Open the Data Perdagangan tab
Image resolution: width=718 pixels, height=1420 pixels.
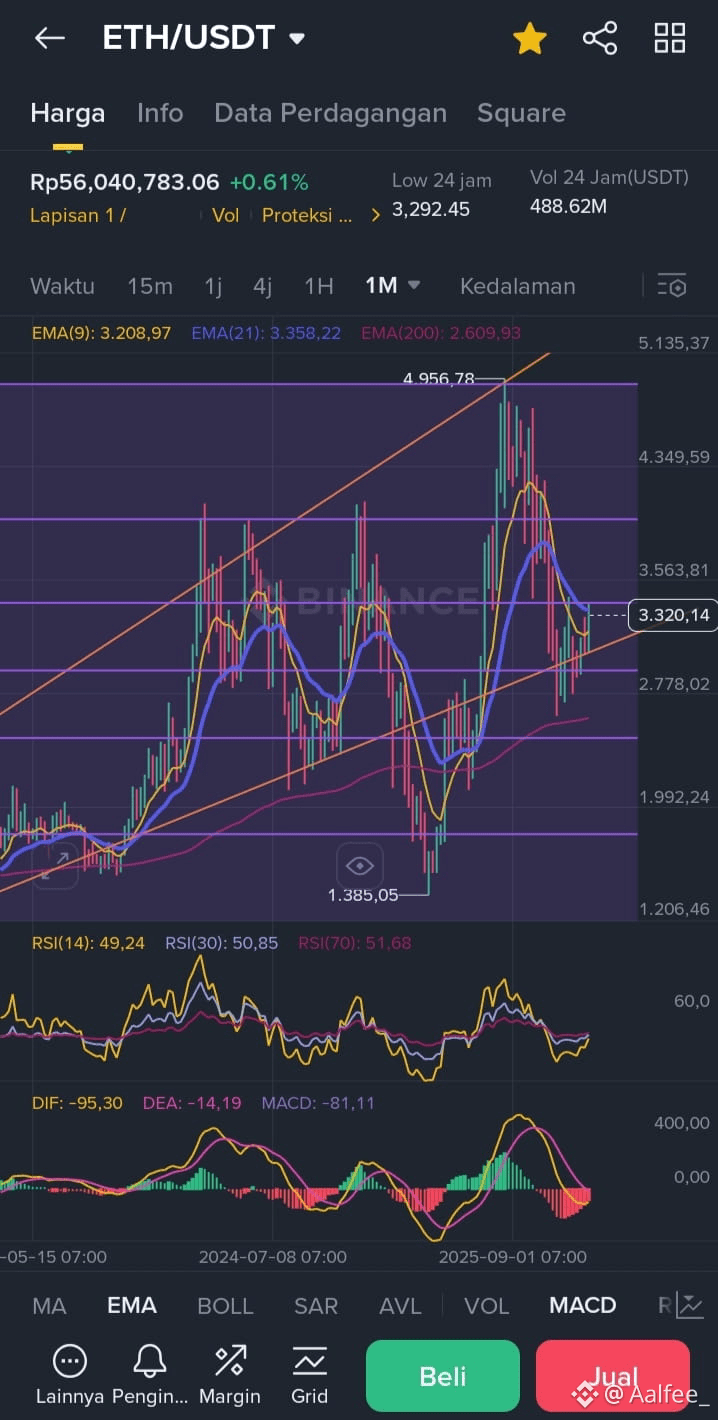[330, 113]
